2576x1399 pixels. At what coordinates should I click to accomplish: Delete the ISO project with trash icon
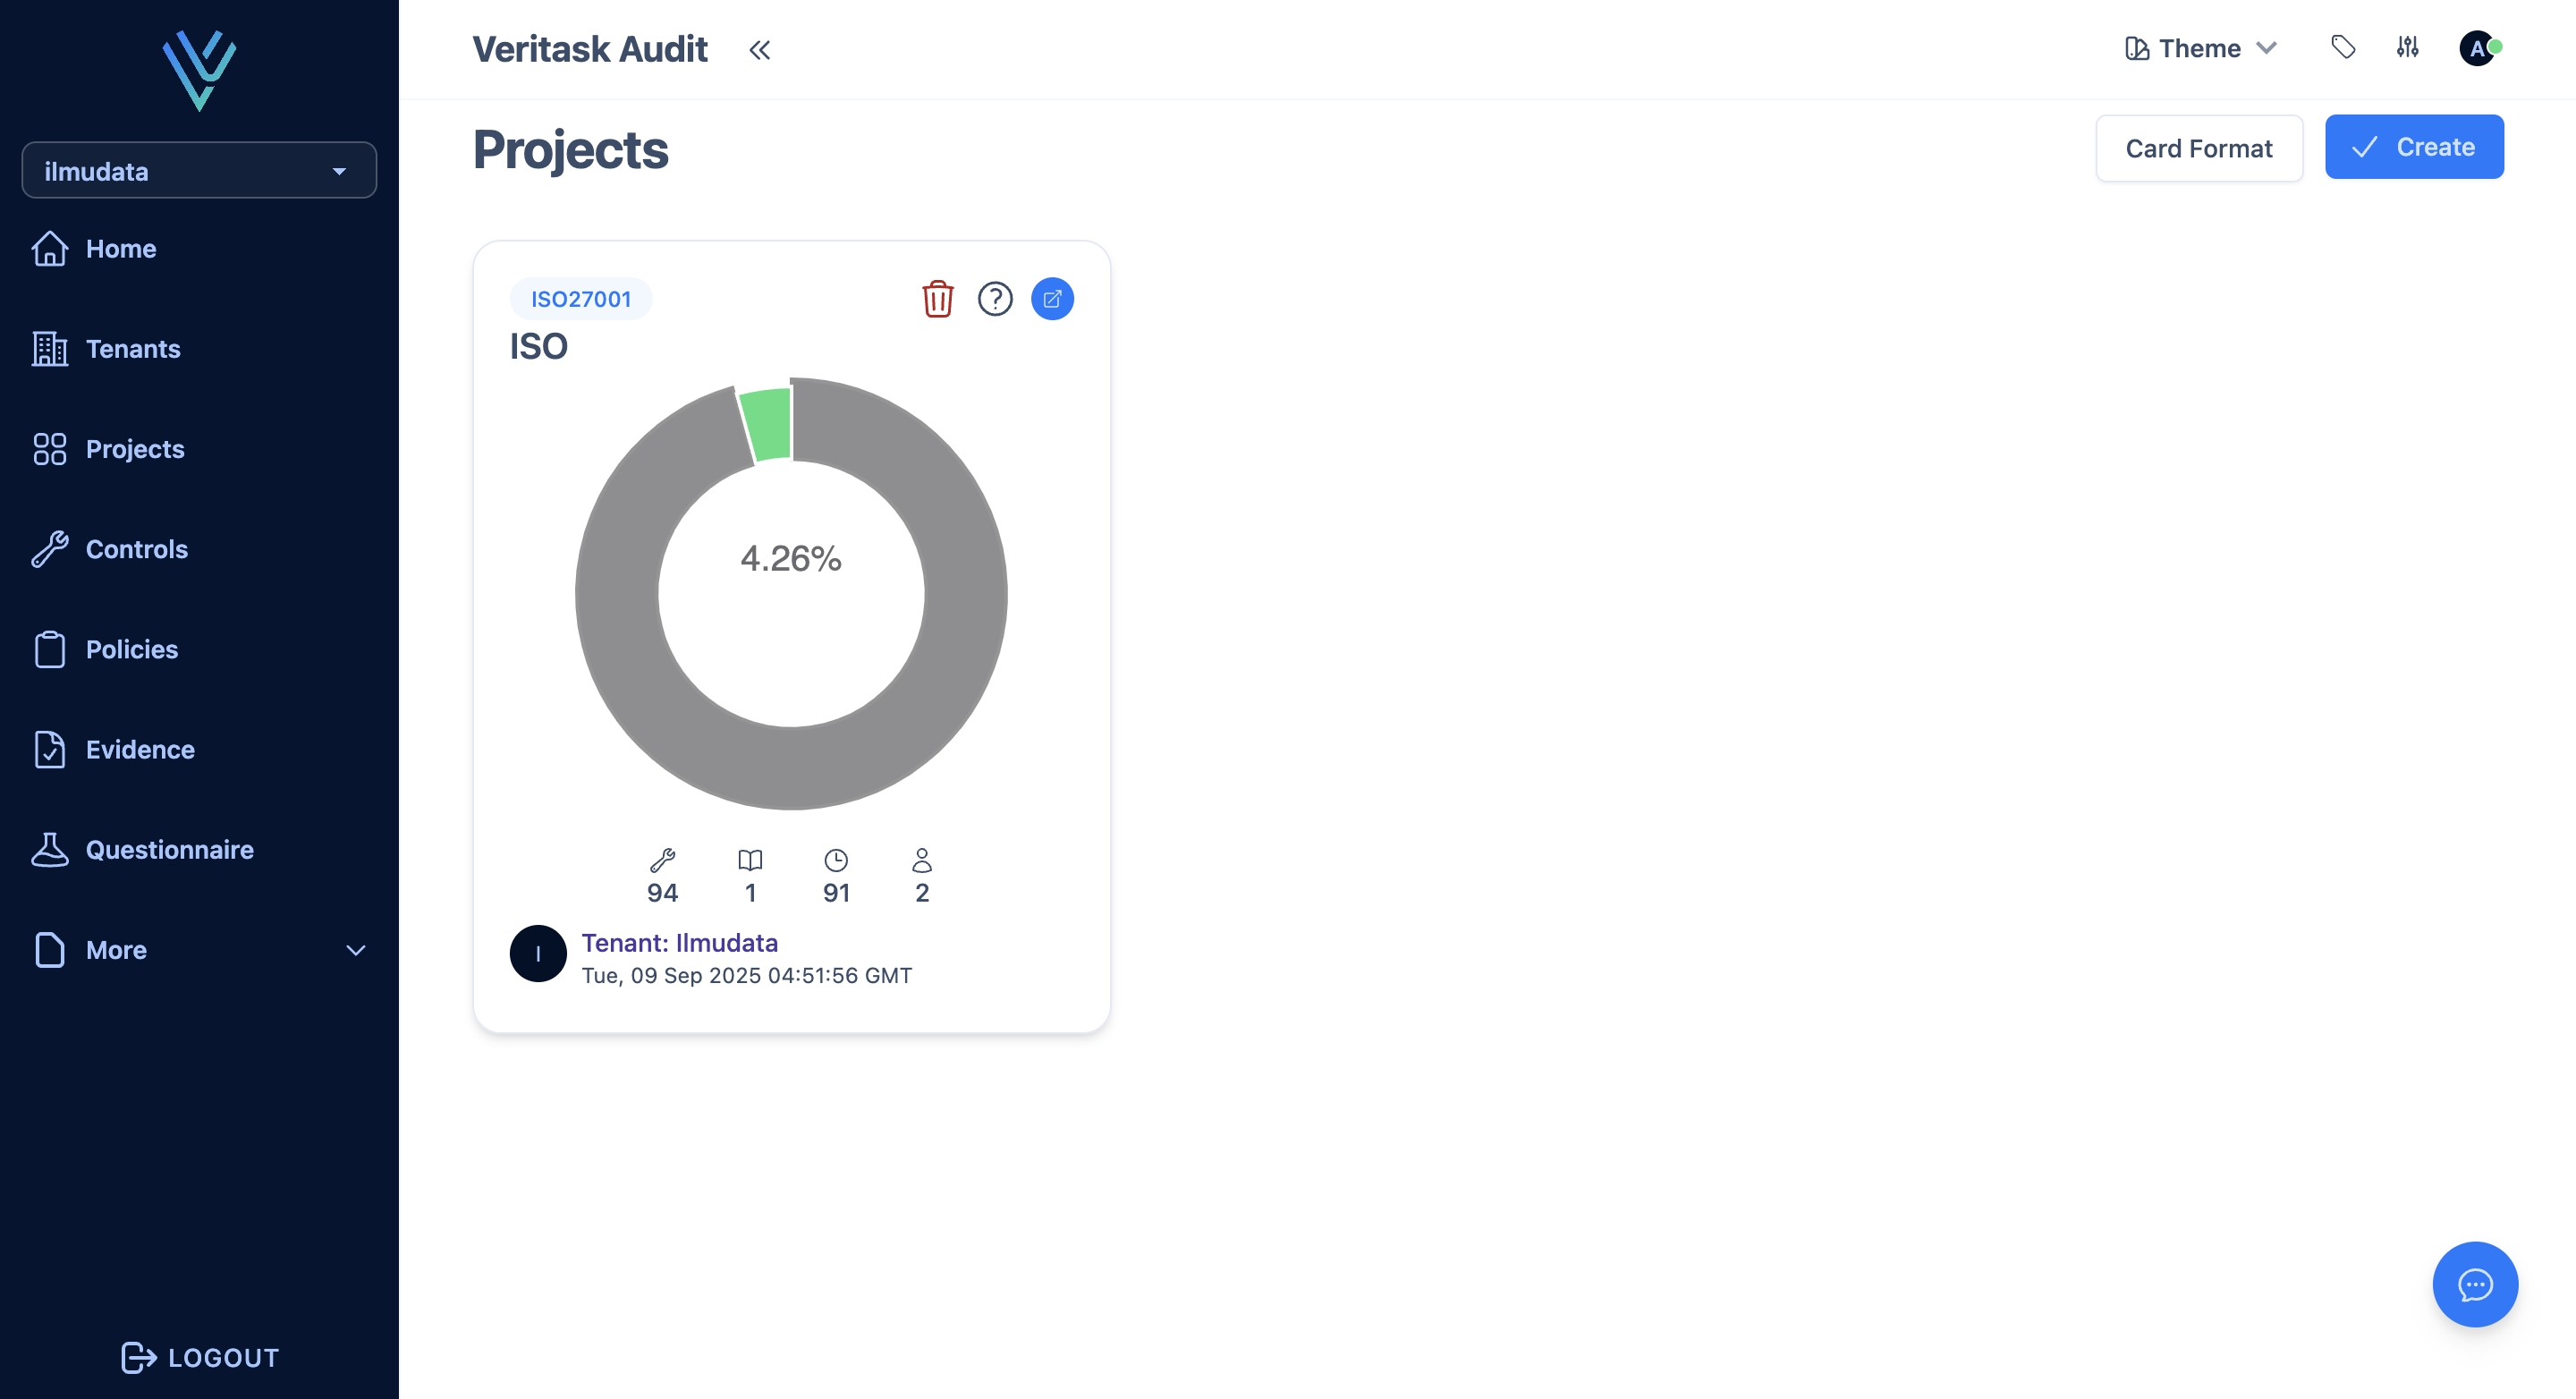938,299
